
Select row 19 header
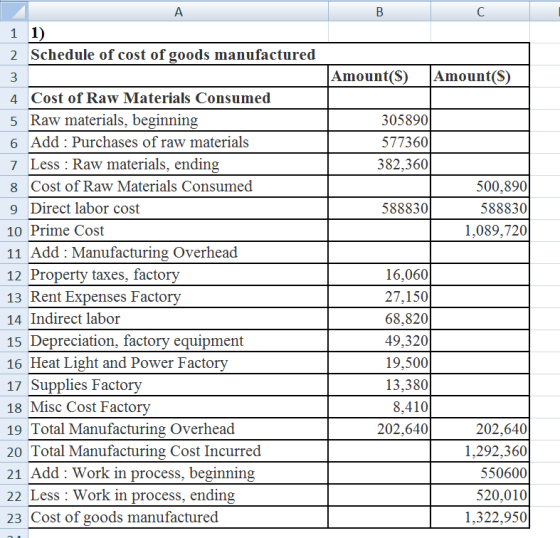tap(14, 429)
